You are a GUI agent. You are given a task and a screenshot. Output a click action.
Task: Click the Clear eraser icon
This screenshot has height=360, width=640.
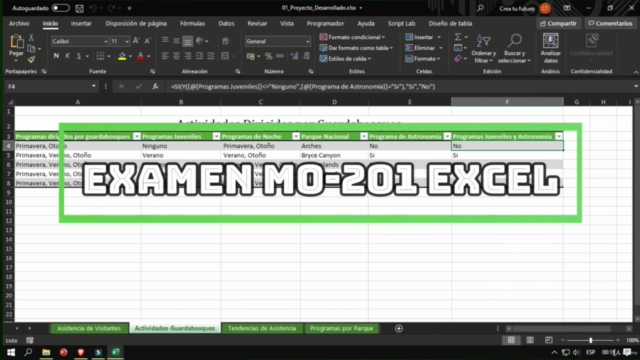click(x=458, y=59)
